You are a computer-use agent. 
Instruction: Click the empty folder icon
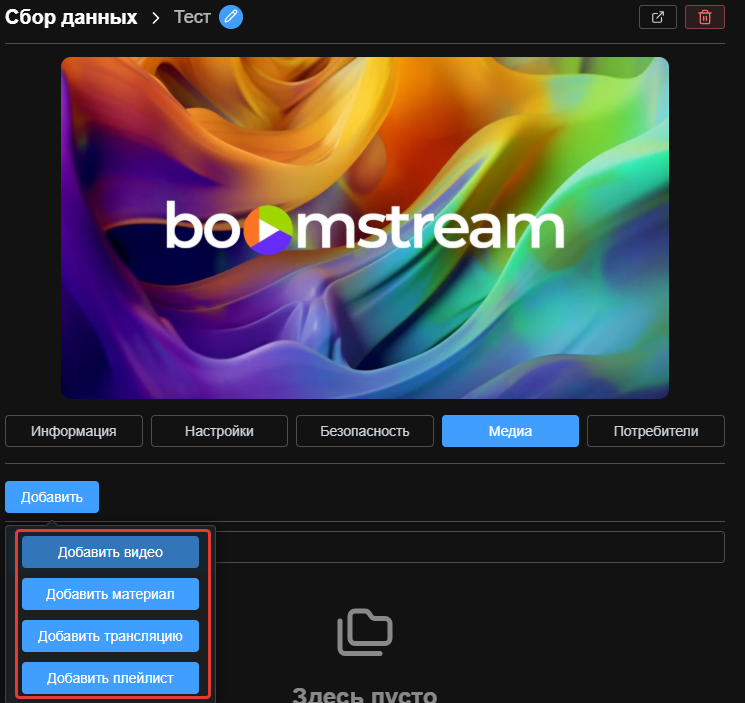tap(365, 632)
